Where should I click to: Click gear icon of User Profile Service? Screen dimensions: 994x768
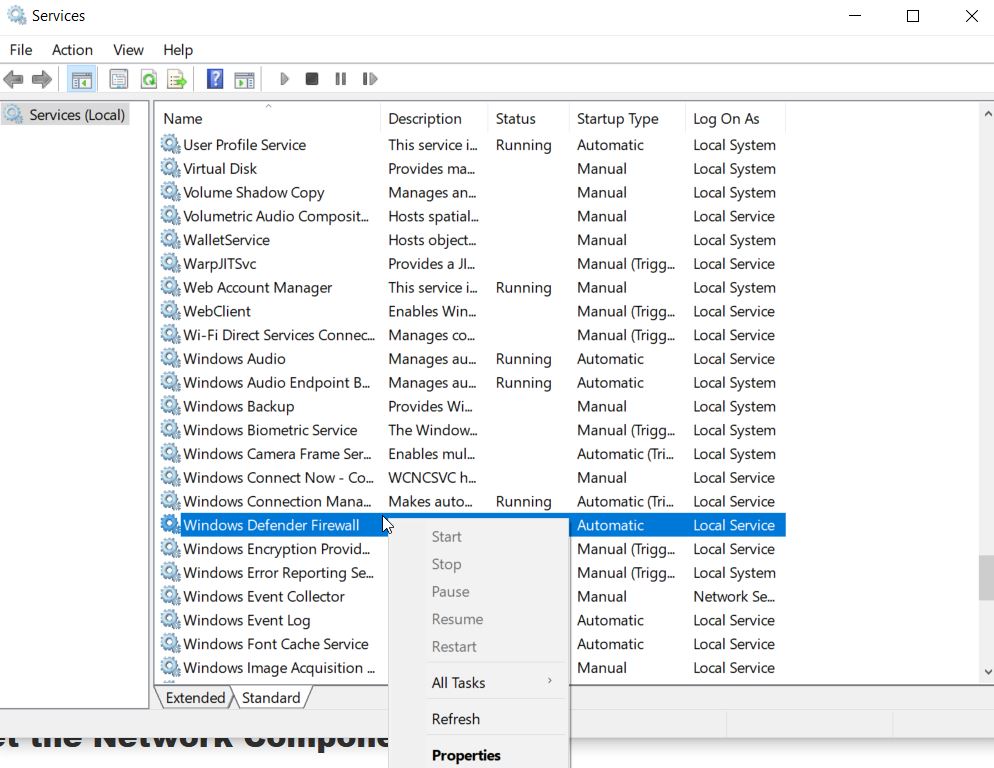tap(170, 145)
